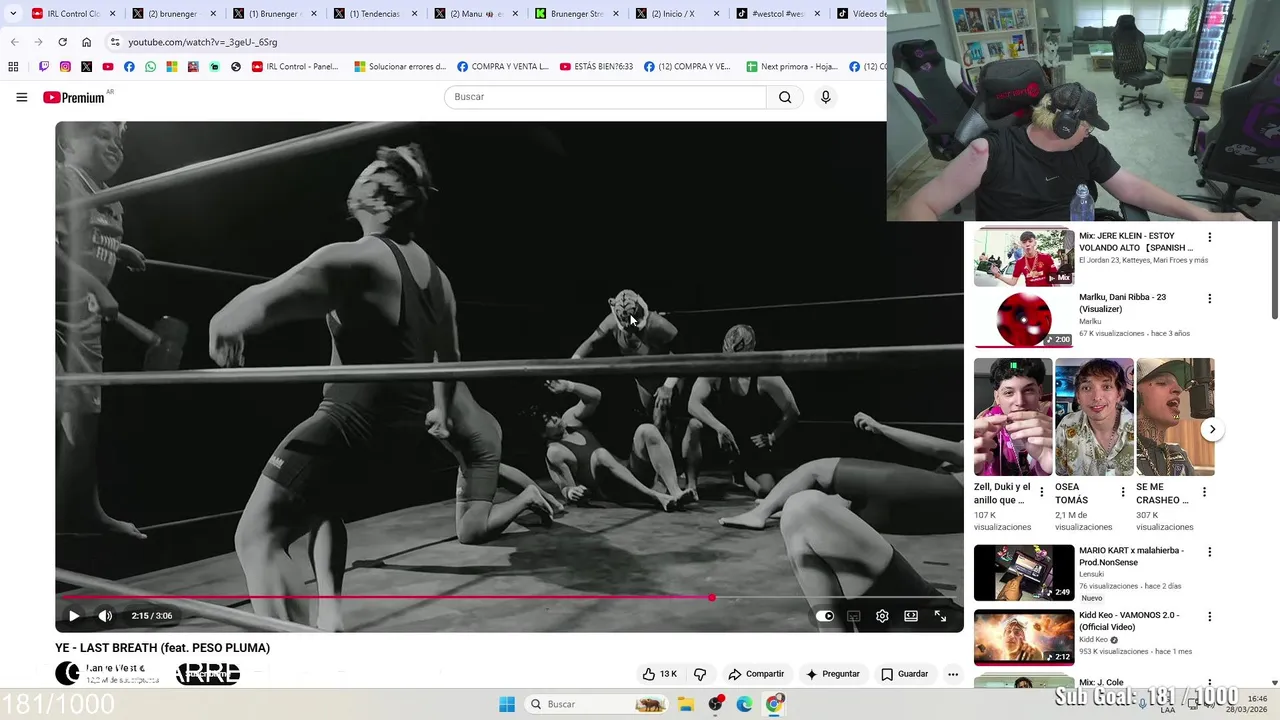Go back in browser history
Screen dimensions: 1280x720
(14, 42)
